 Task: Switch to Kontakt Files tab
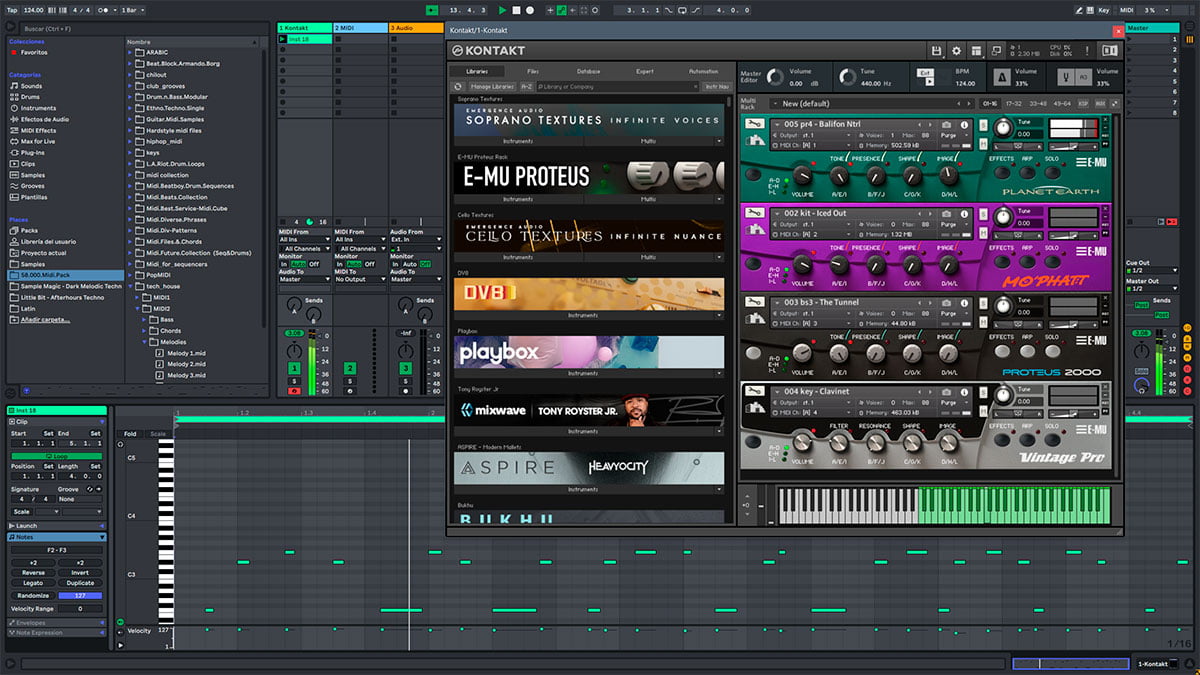532,72
